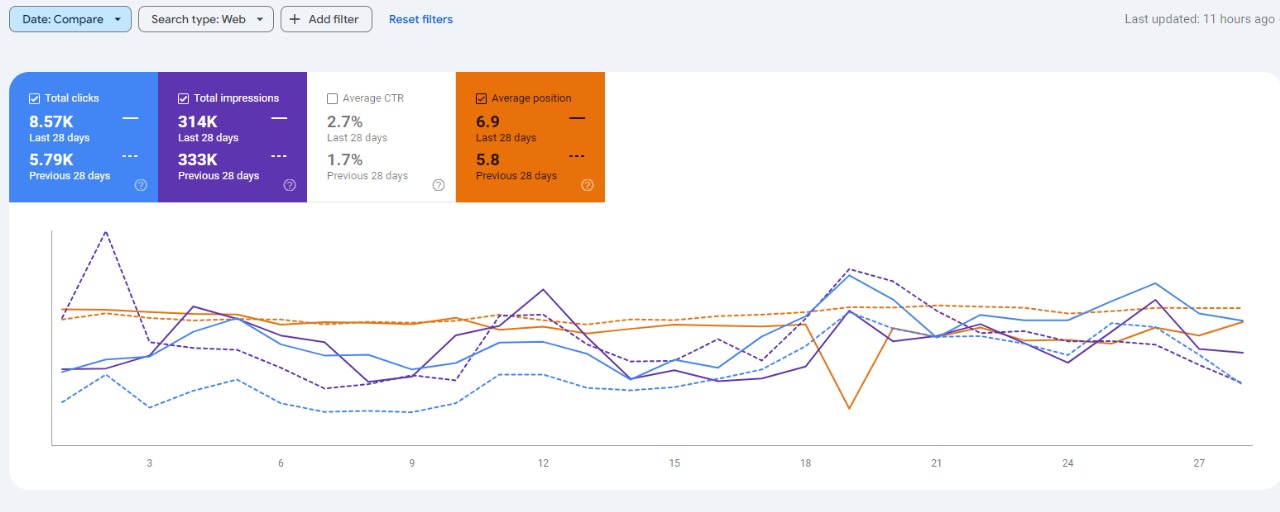
Task: Click the Search type dropdown arrow
Action: coord(260,19)
